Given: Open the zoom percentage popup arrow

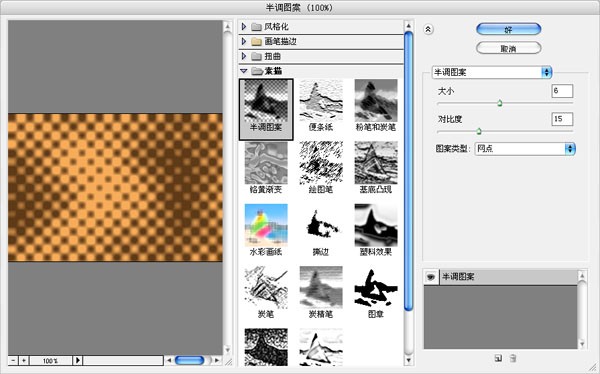Looking at the screenshot, I should point(78,360).
